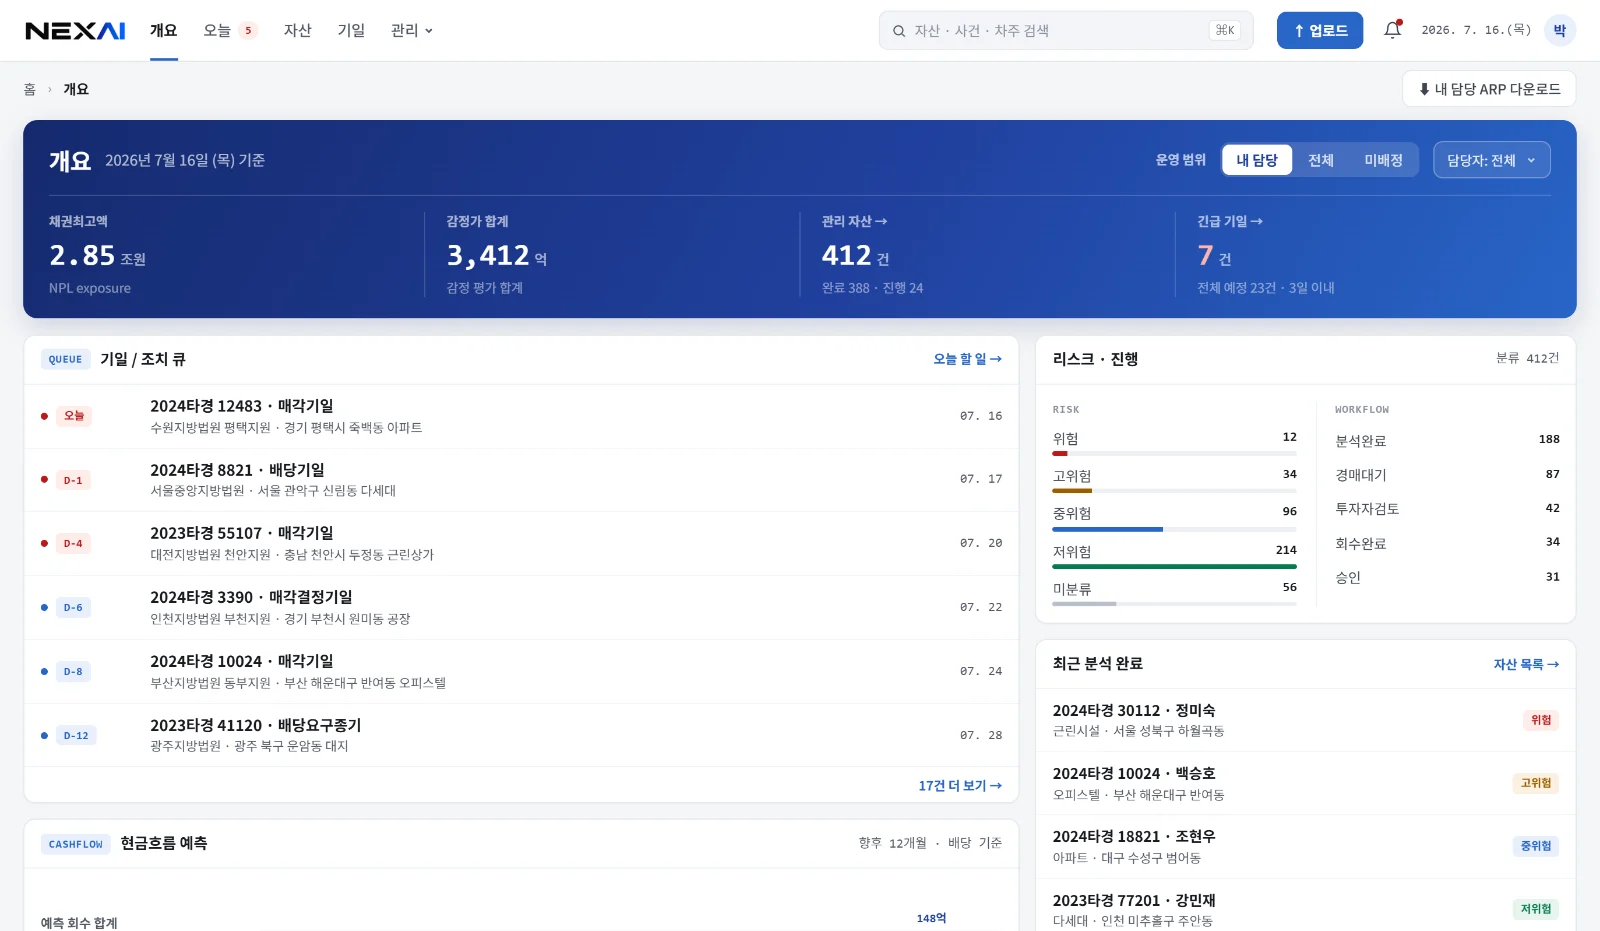Open 긴급 기일 stat link
Screen dimensions: 1600x931
pos(1230,221)
